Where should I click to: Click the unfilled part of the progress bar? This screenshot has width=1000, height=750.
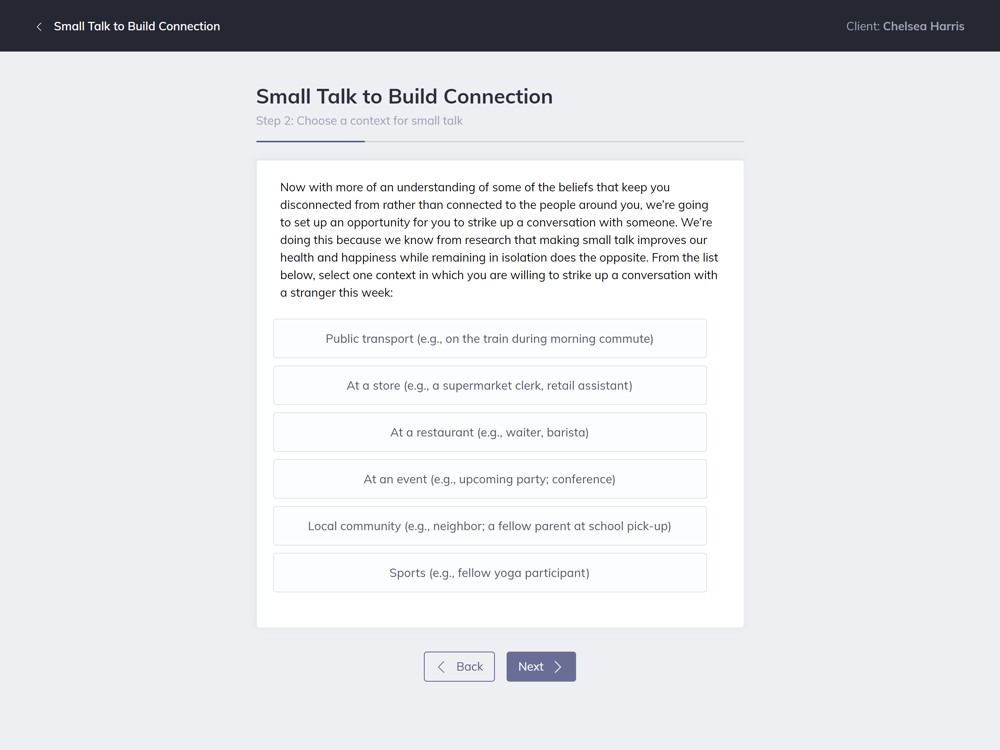(x=555, y=141)
